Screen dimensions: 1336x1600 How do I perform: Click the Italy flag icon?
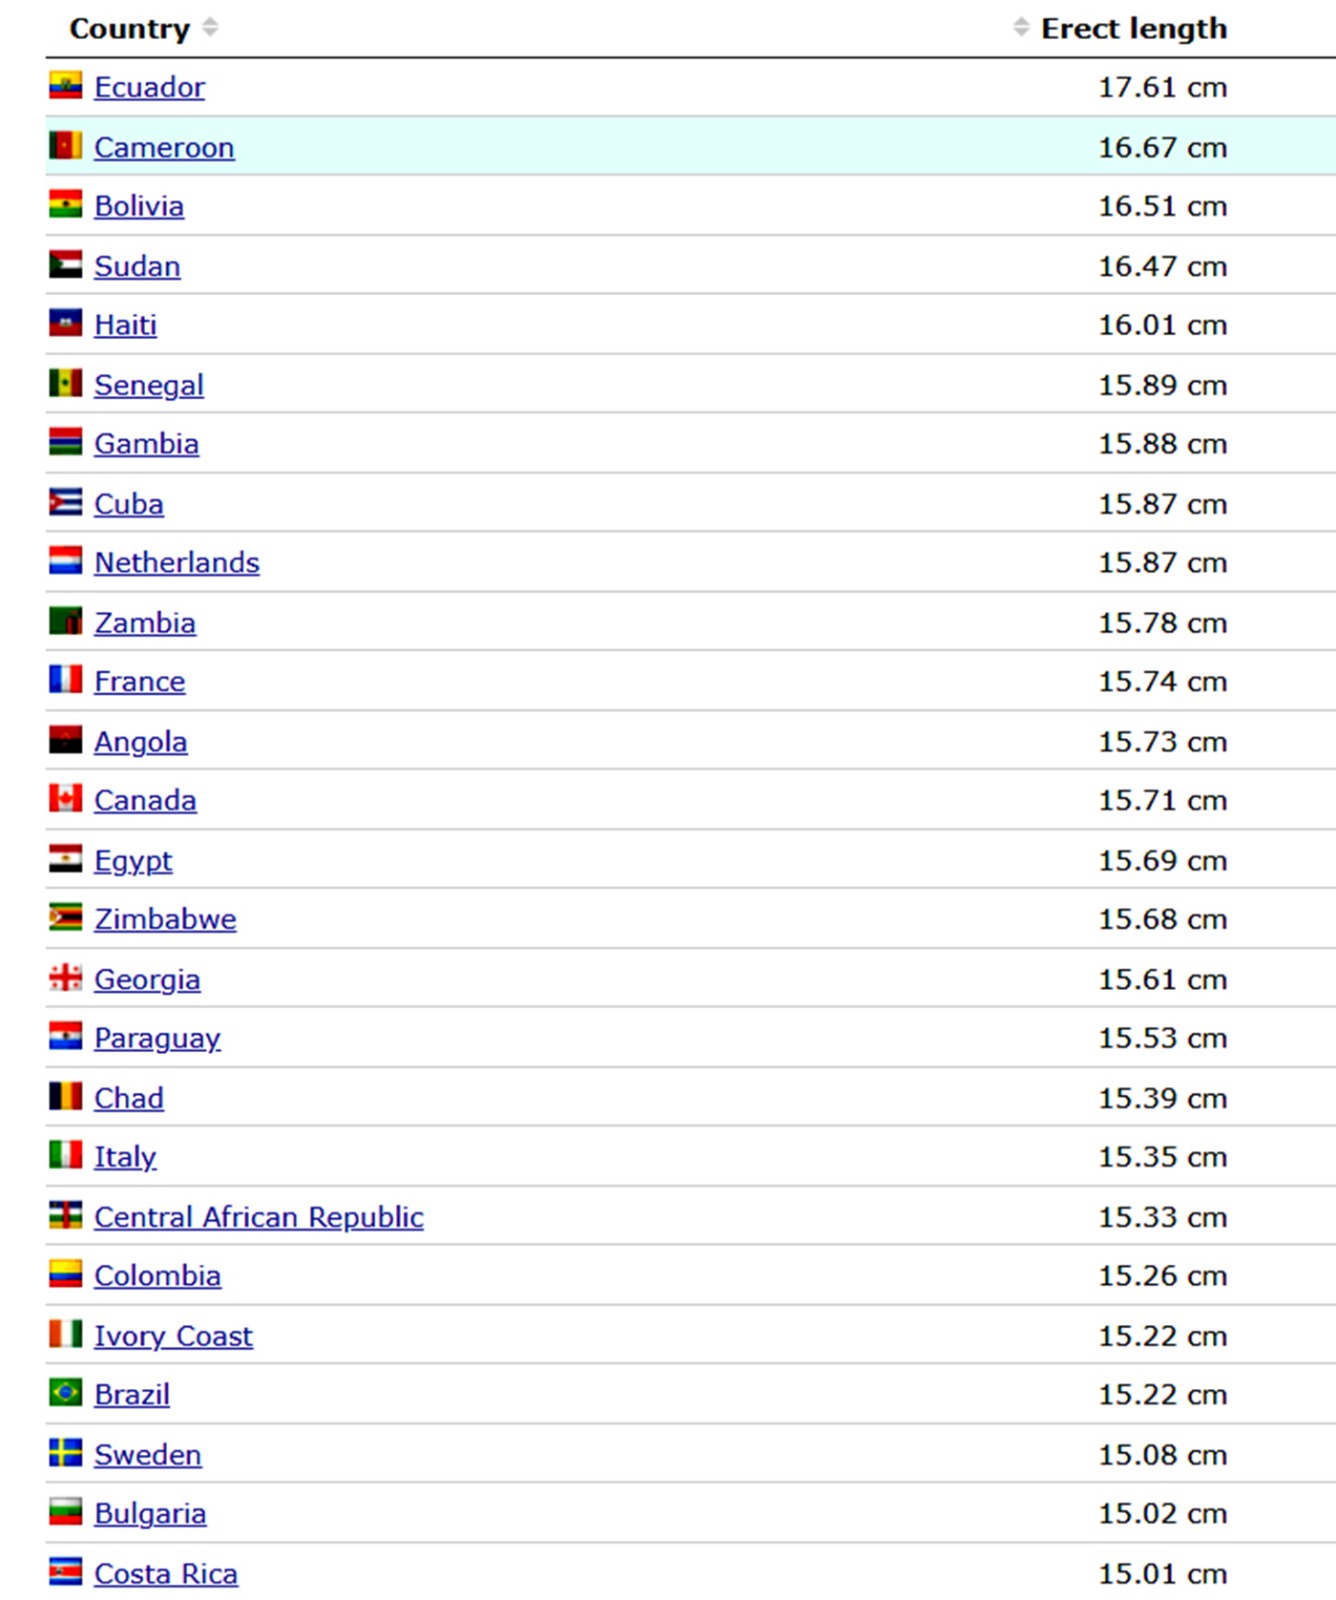pyautogui.click(x=65, y=1155)
